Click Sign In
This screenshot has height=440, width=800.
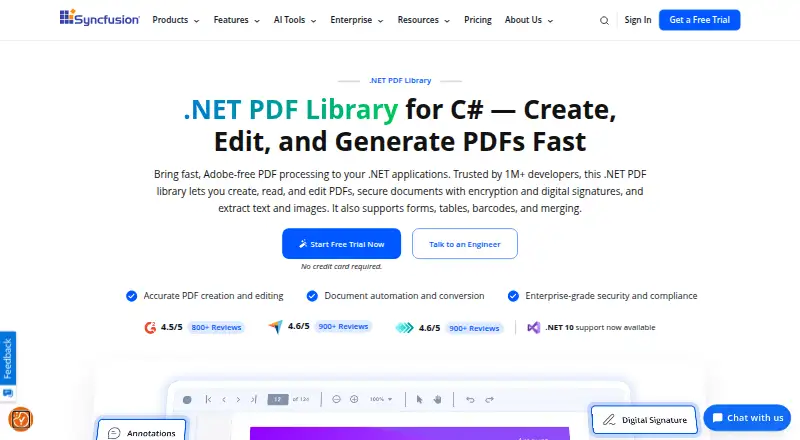(x=638, y=20)
